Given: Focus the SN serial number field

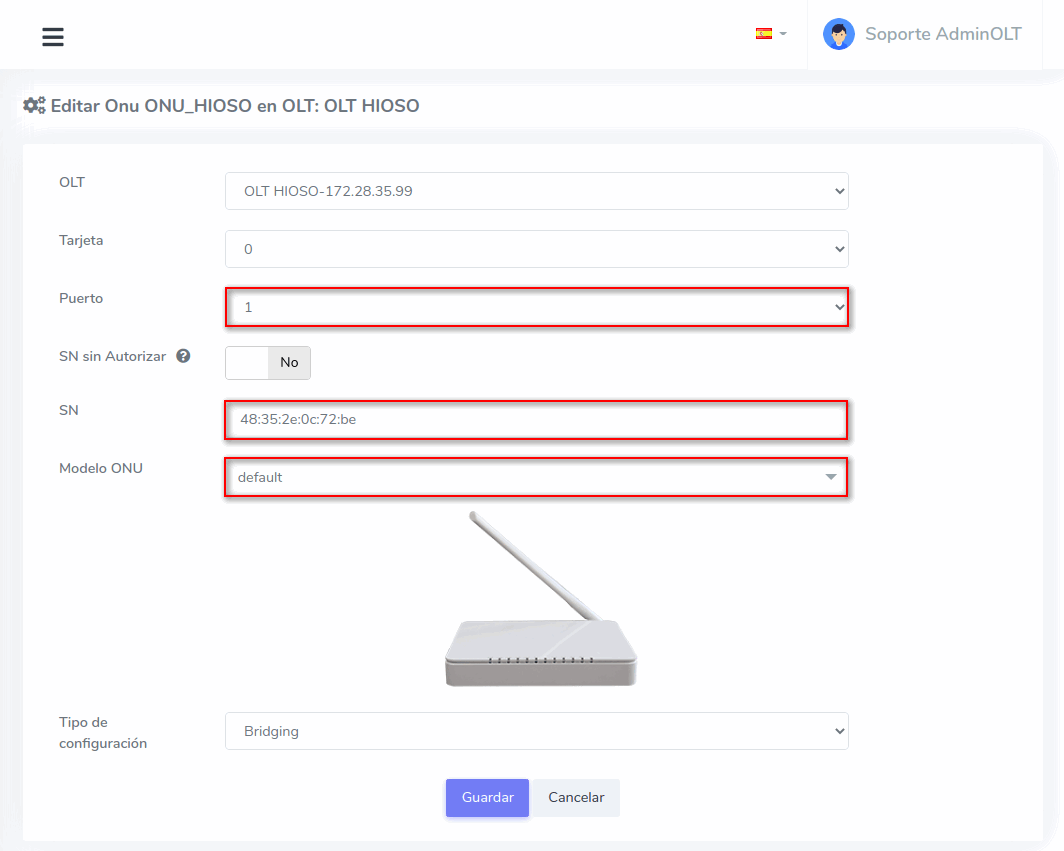Looking at the screenshot, I should (x=536, y=420).
